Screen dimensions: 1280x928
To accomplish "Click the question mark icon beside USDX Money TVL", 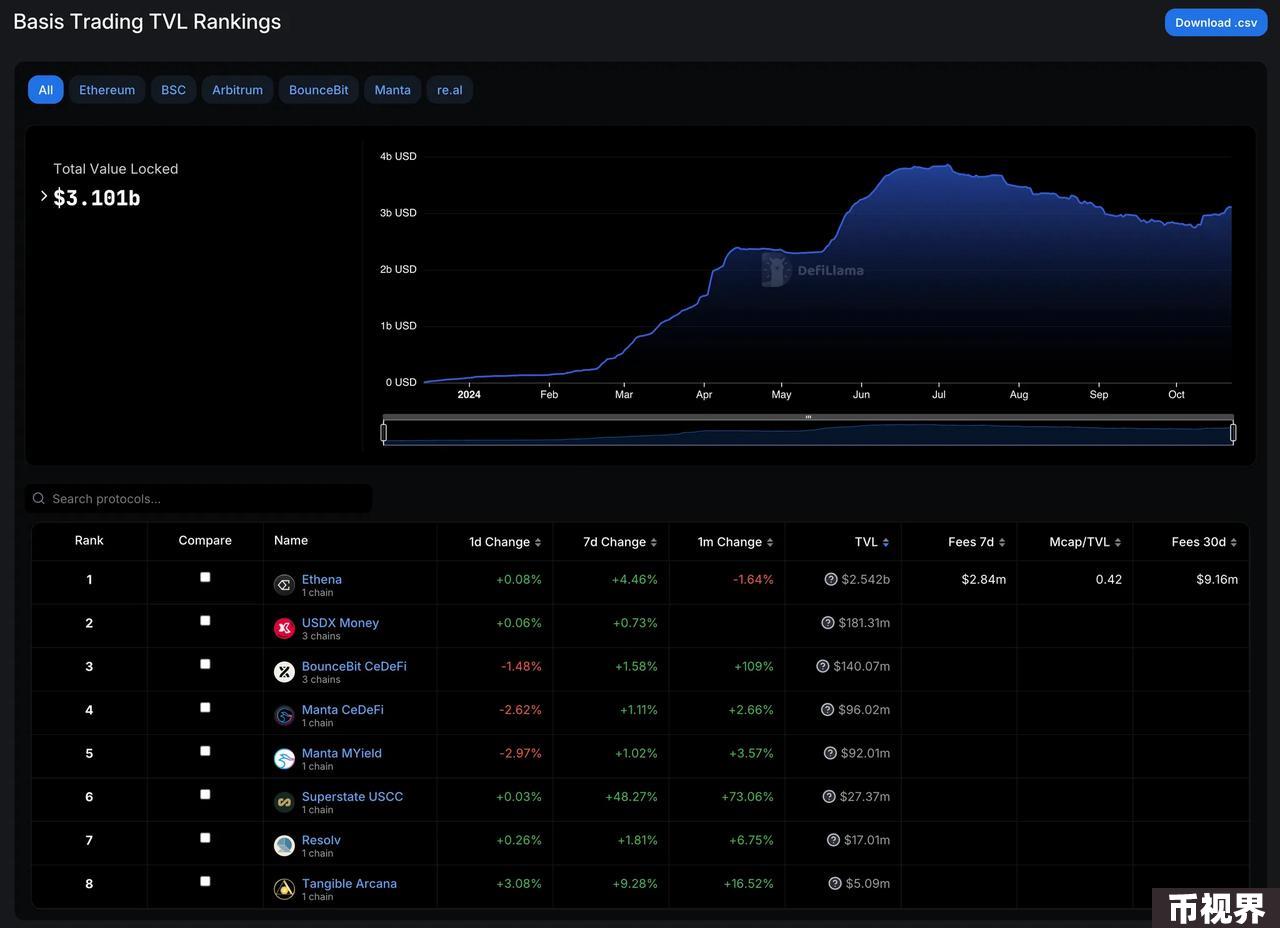I will (x=828, y=623).
